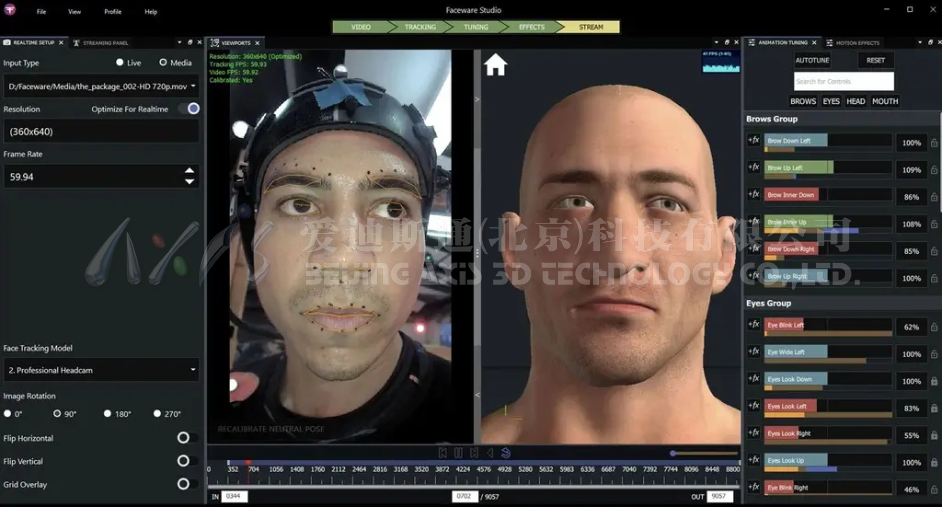942x507 pixels.
Task: Select 90° image rotation
Action: point(58,414)
